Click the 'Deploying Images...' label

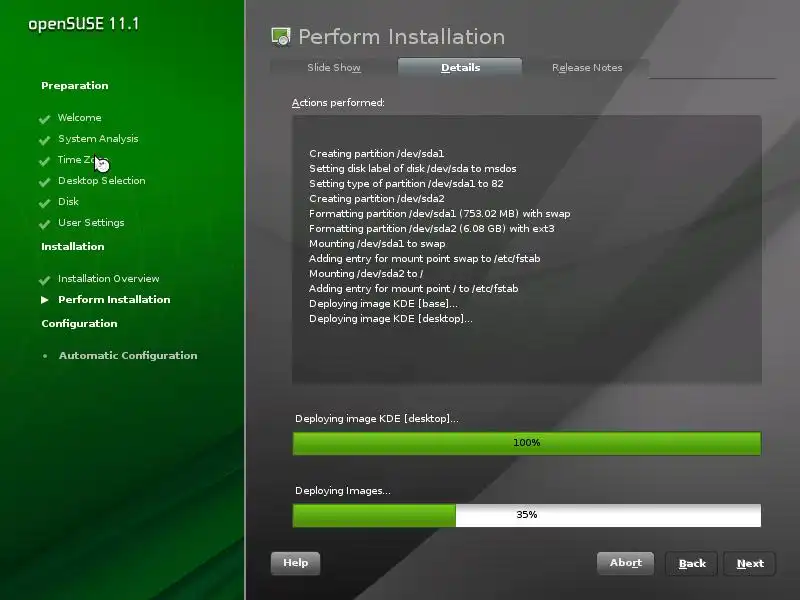343,491
